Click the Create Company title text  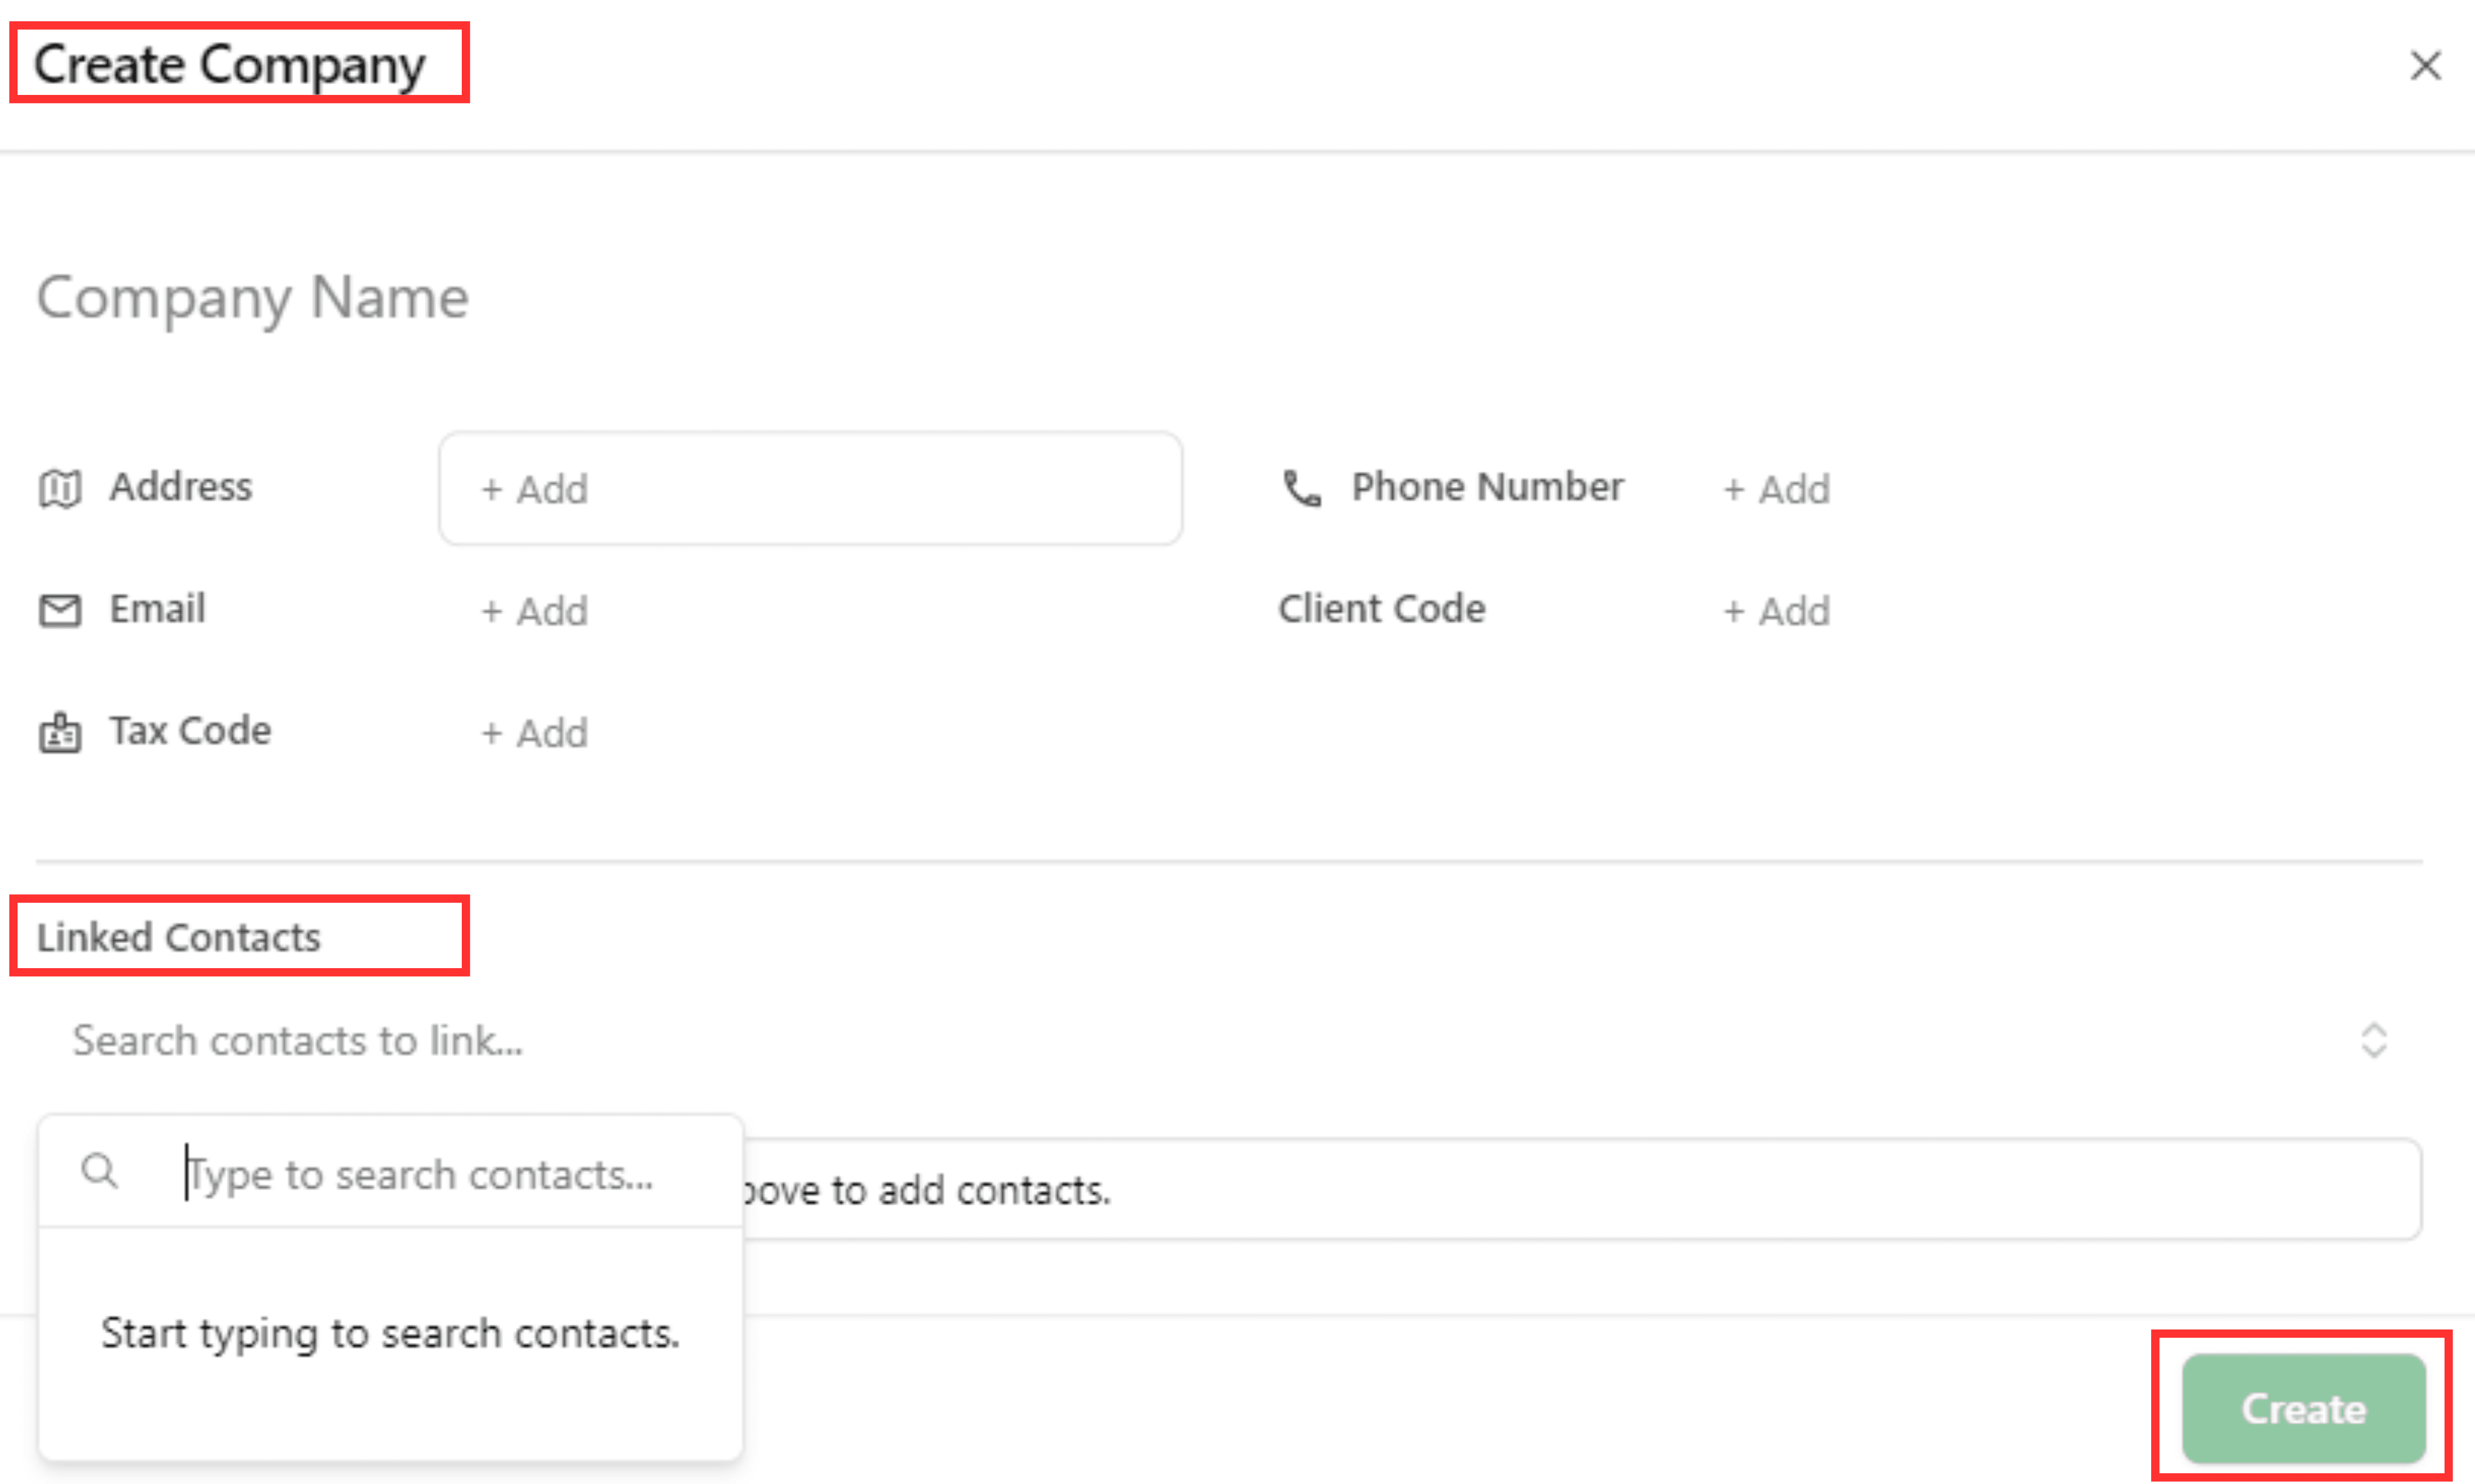pyautogui.click(x=230, y=65)
